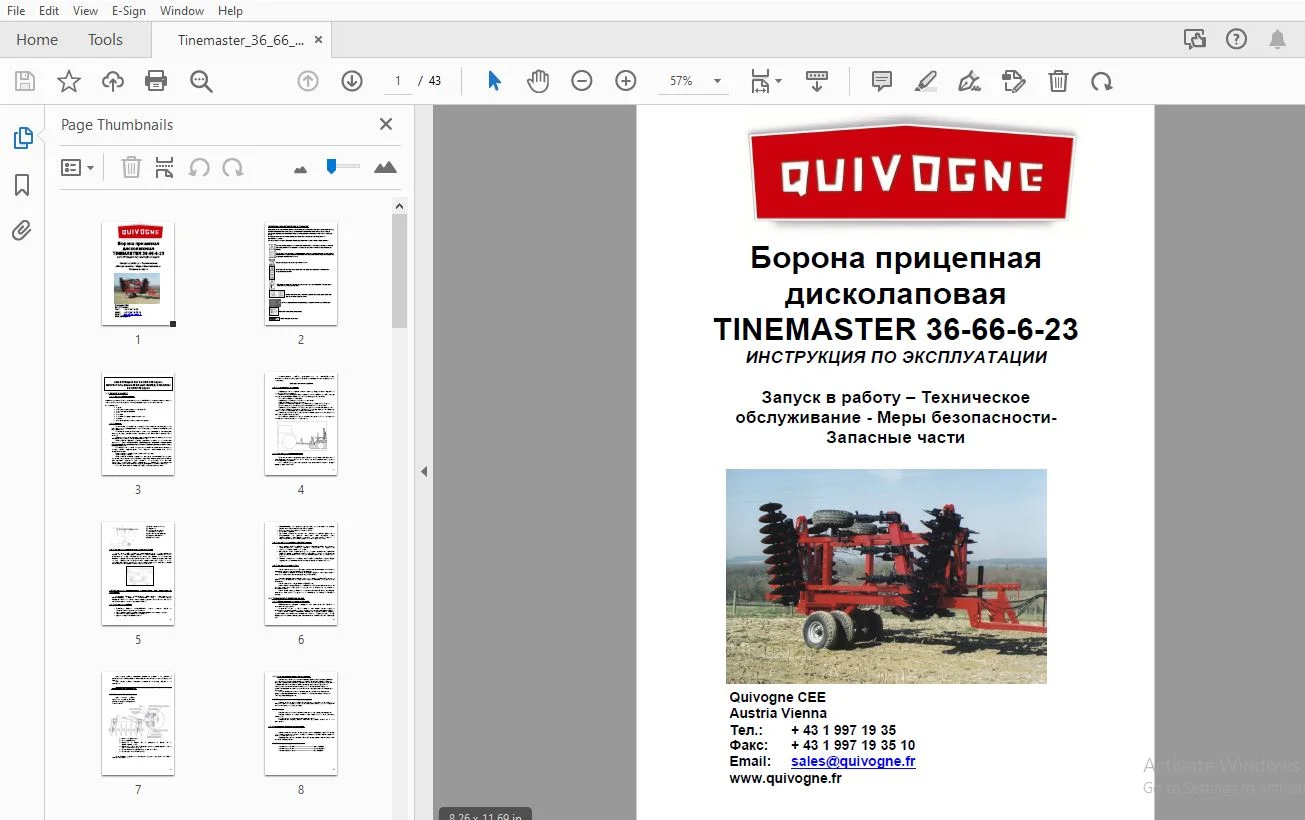Open the Sign document pen tool

click(x=969, y=81)
